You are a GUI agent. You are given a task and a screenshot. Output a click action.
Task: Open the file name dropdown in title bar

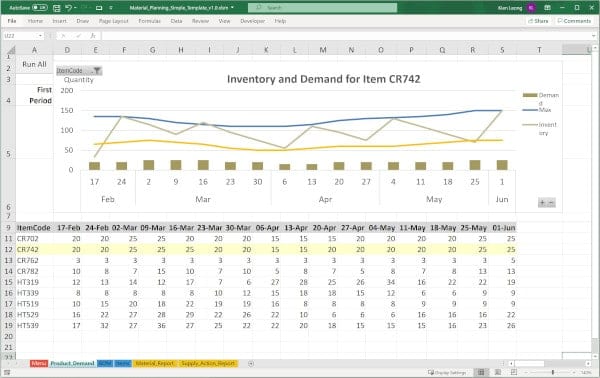coord(232,8)
